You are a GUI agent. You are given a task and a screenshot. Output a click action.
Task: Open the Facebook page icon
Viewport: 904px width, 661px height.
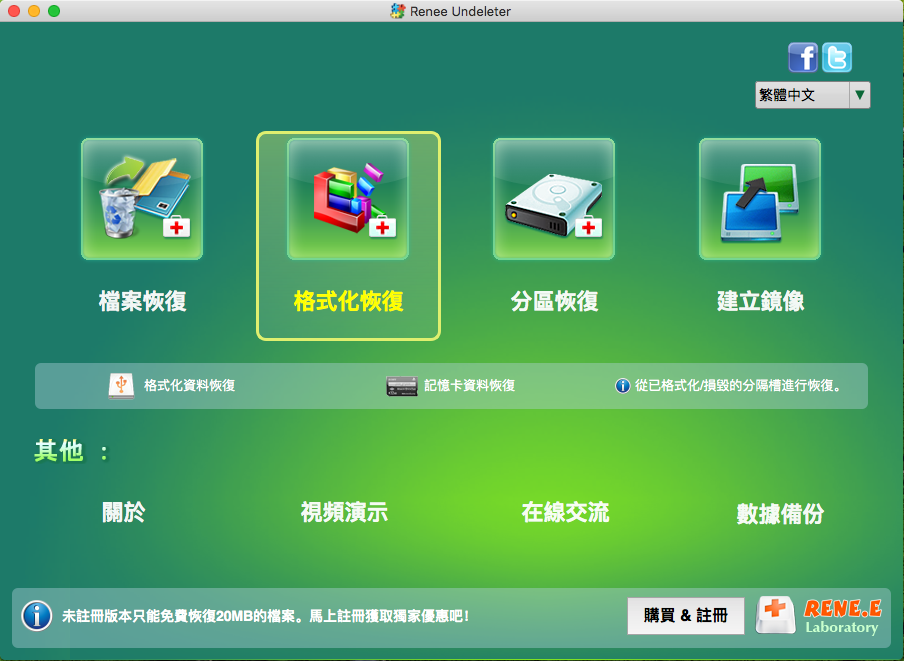tap(803, 57)
